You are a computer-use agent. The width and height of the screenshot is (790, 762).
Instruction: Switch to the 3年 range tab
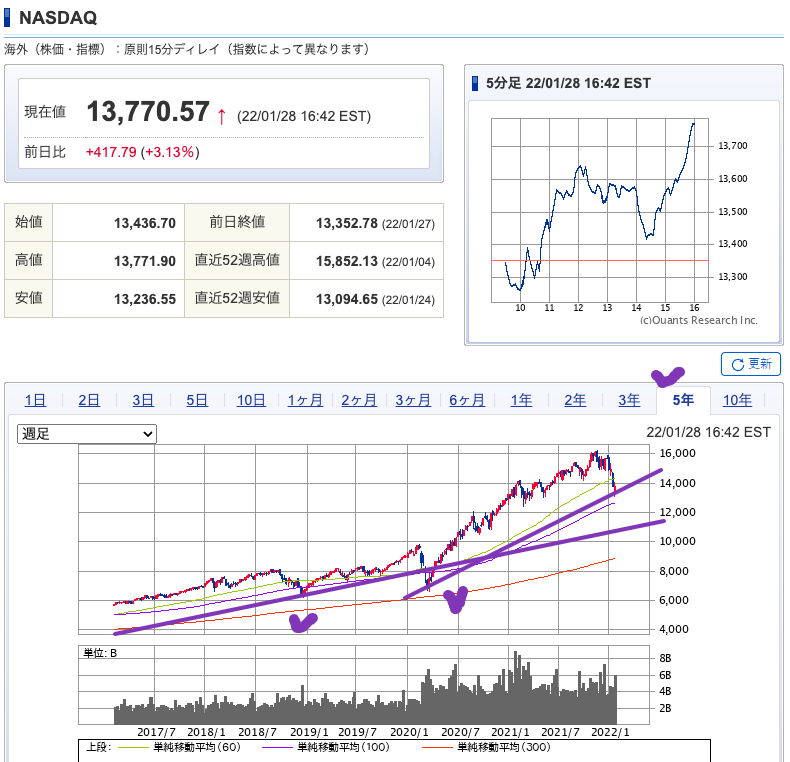tap(629, 400)
